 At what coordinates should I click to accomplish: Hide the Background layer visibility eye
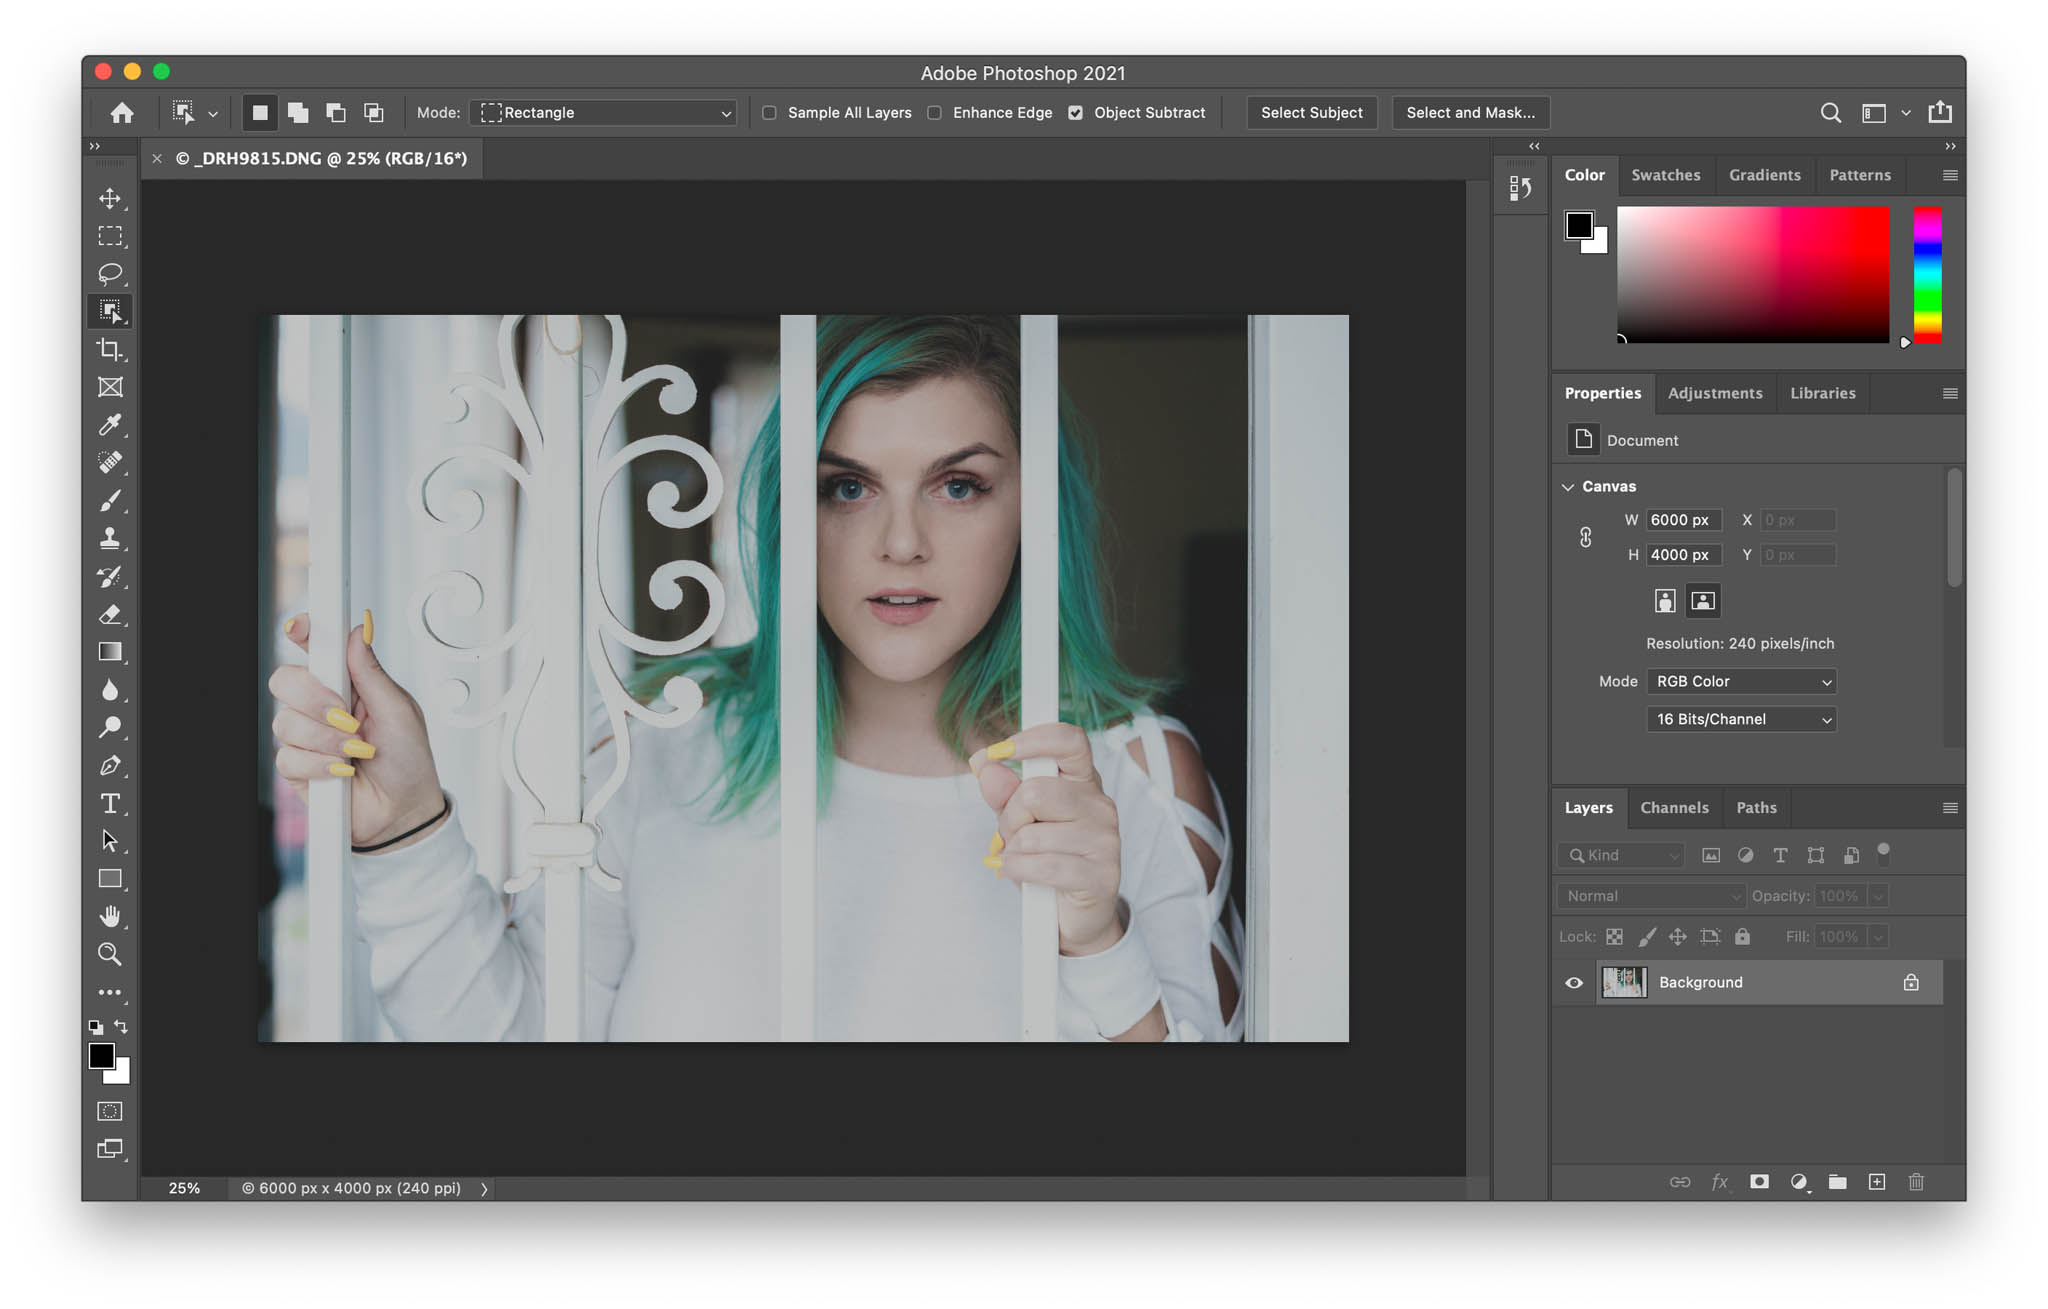(1573, 982)
